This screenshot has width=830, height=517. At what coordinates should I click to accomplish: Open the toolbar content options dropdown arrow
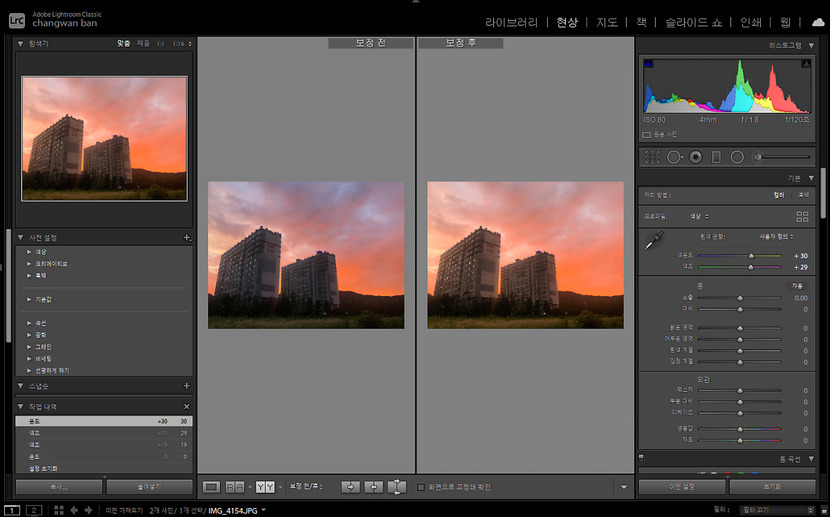(x=624, y=487)
